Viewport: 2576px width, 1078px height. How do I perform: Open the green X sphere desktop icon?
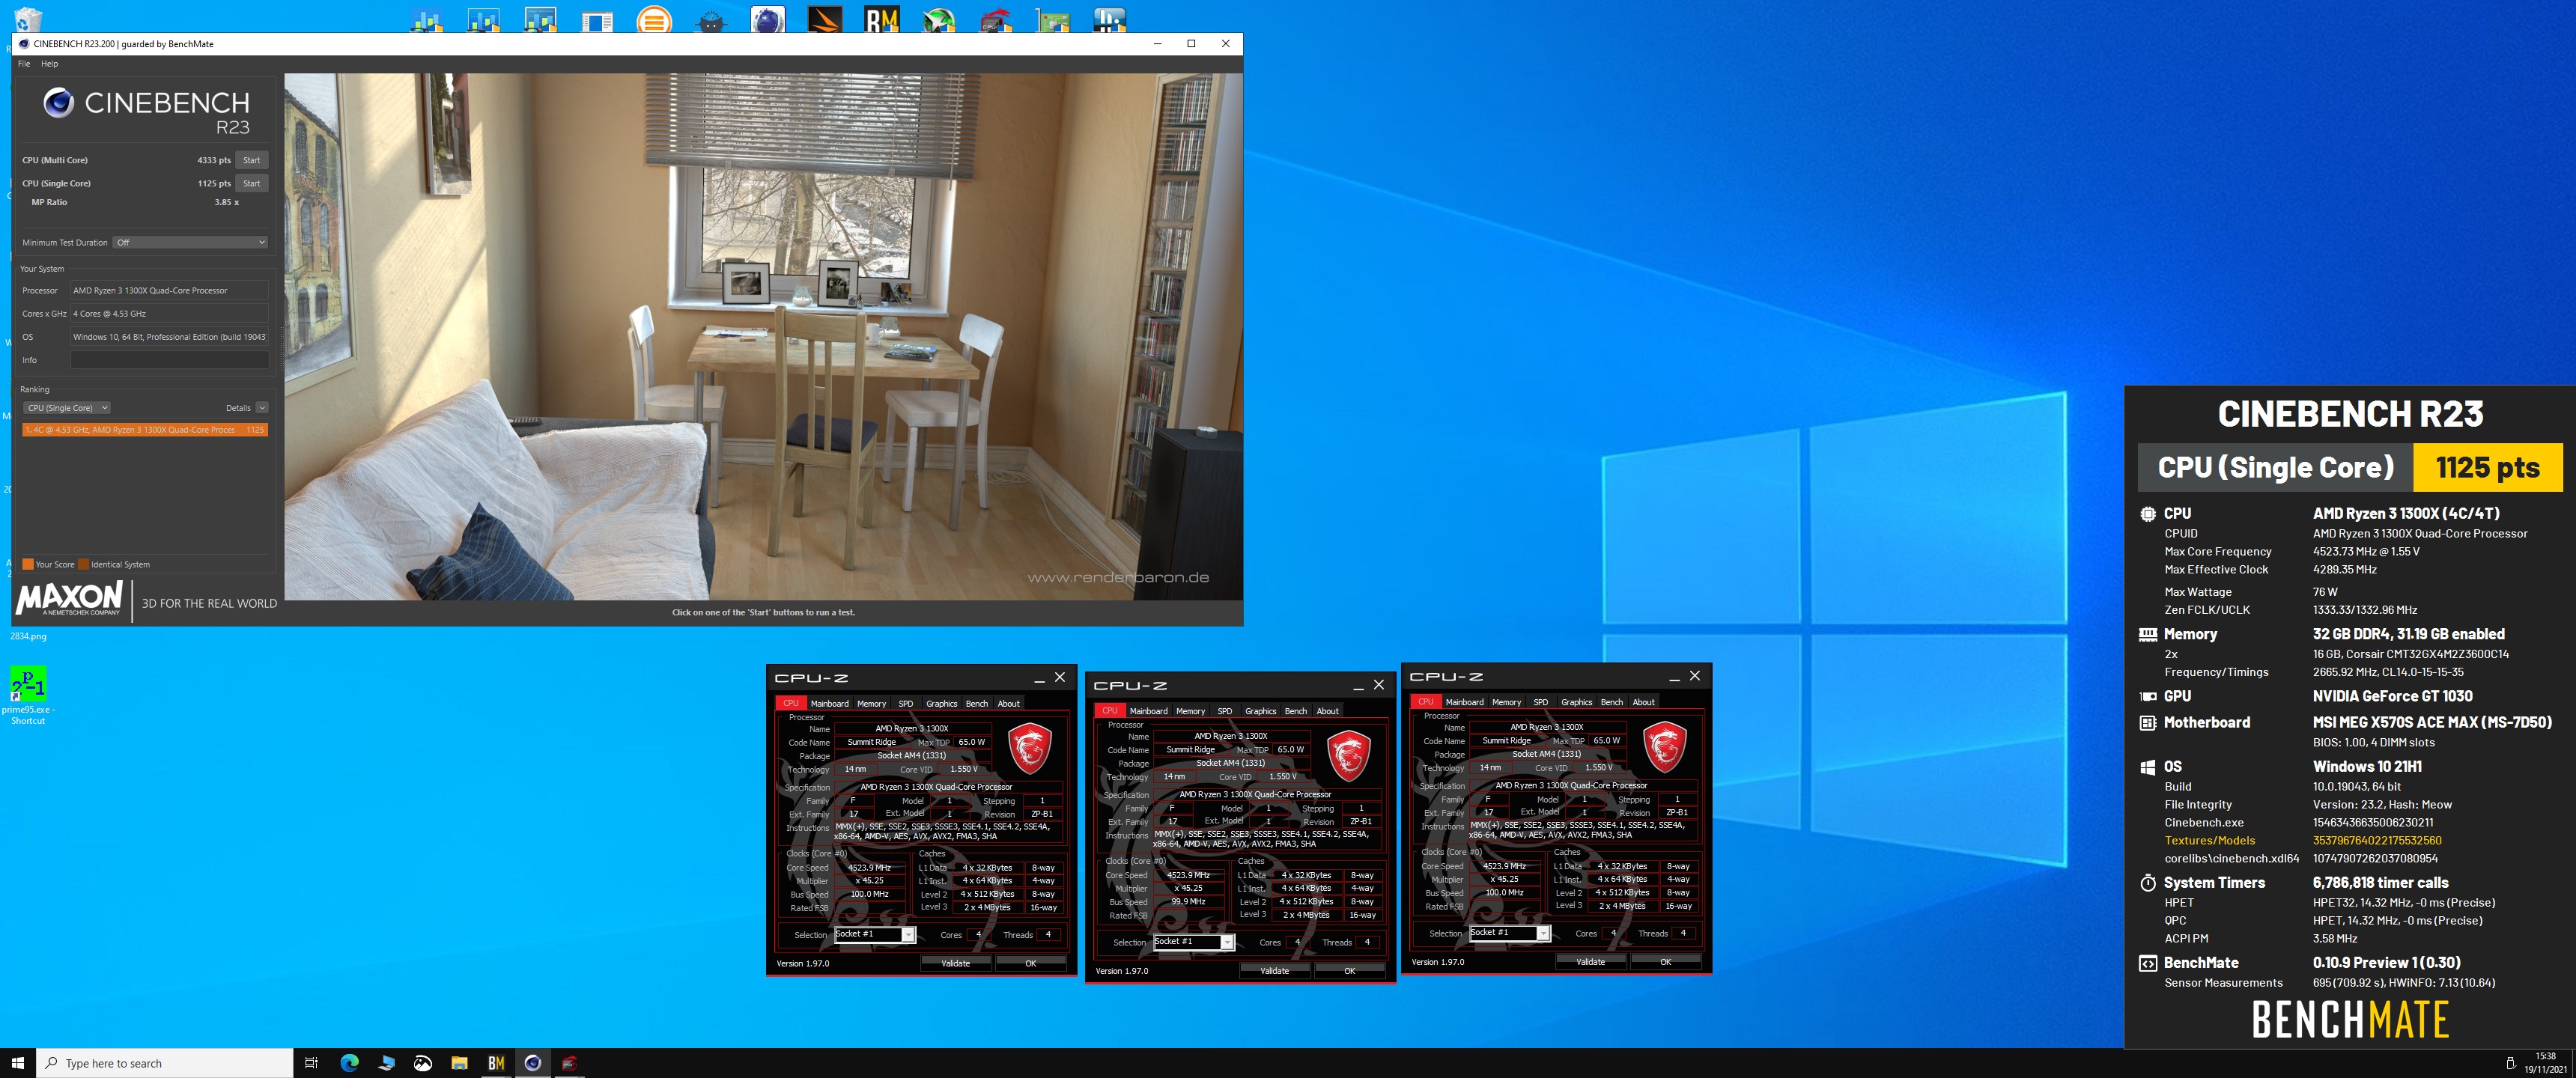click(939, 19)
